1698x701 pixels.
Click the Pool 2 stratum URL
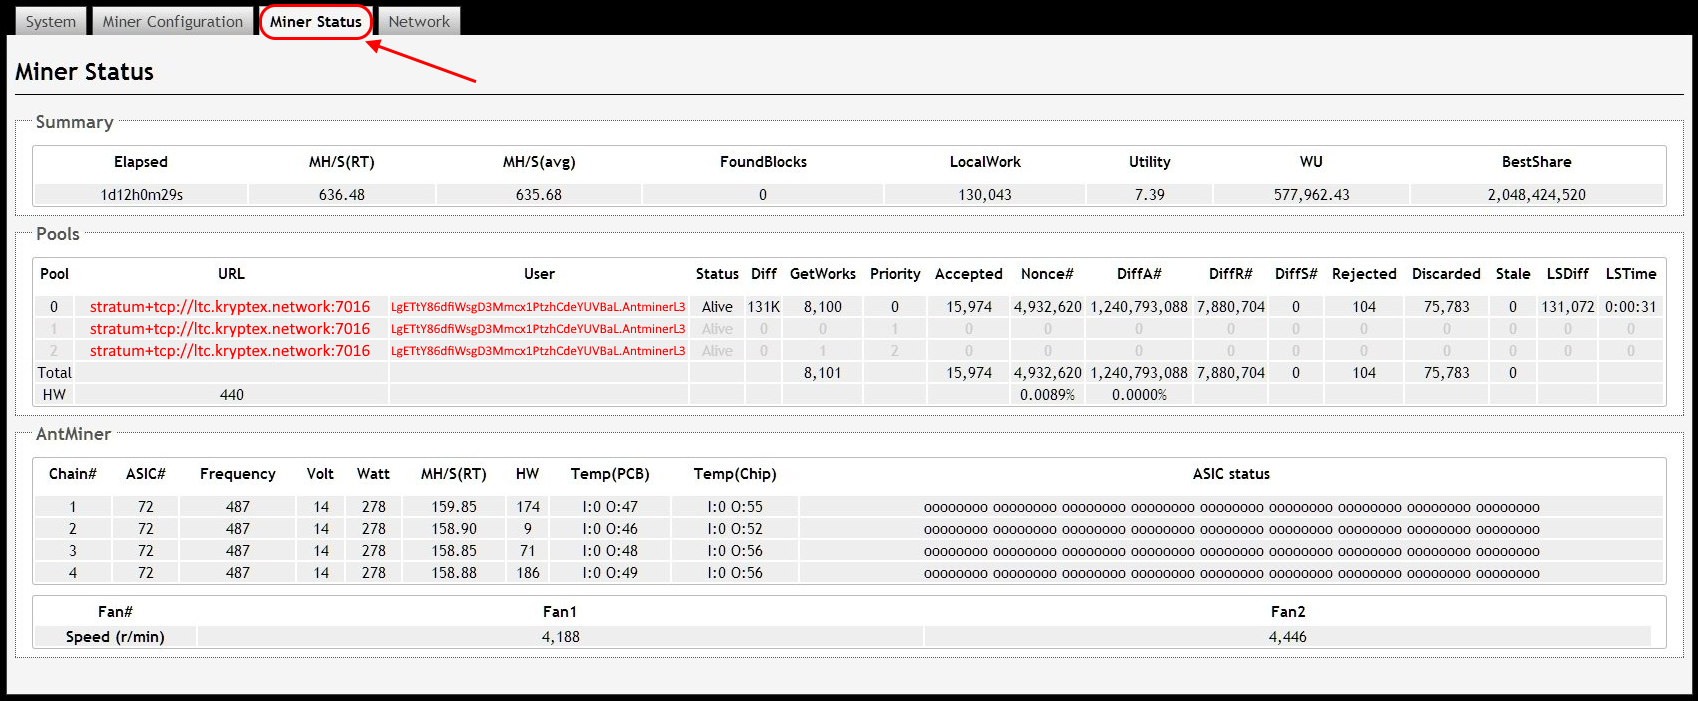[x=230, y=351]
